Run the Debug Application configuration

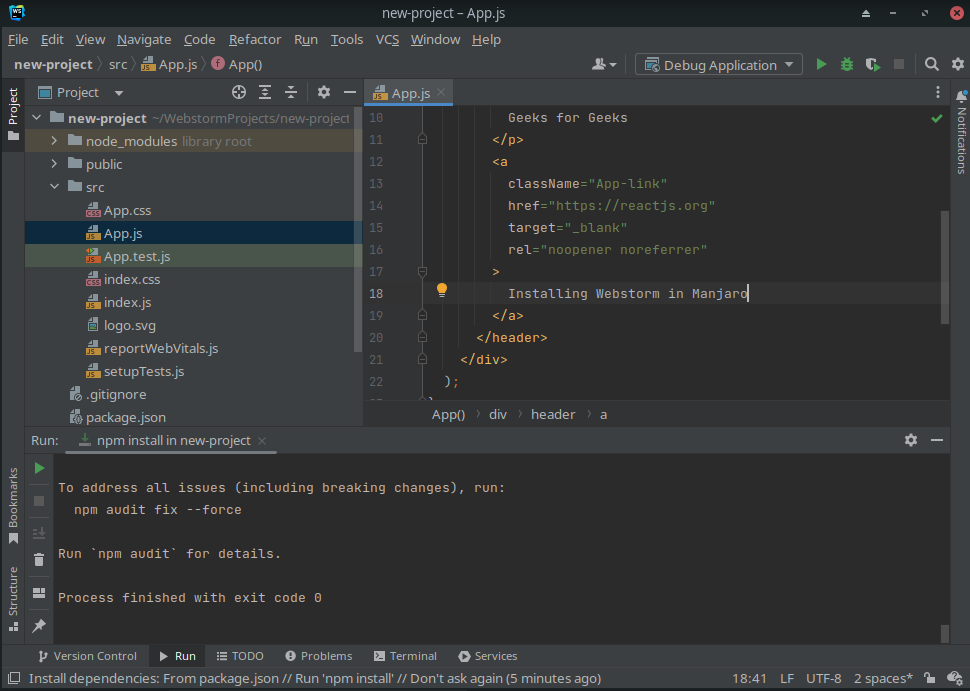(x=821, y=65)
